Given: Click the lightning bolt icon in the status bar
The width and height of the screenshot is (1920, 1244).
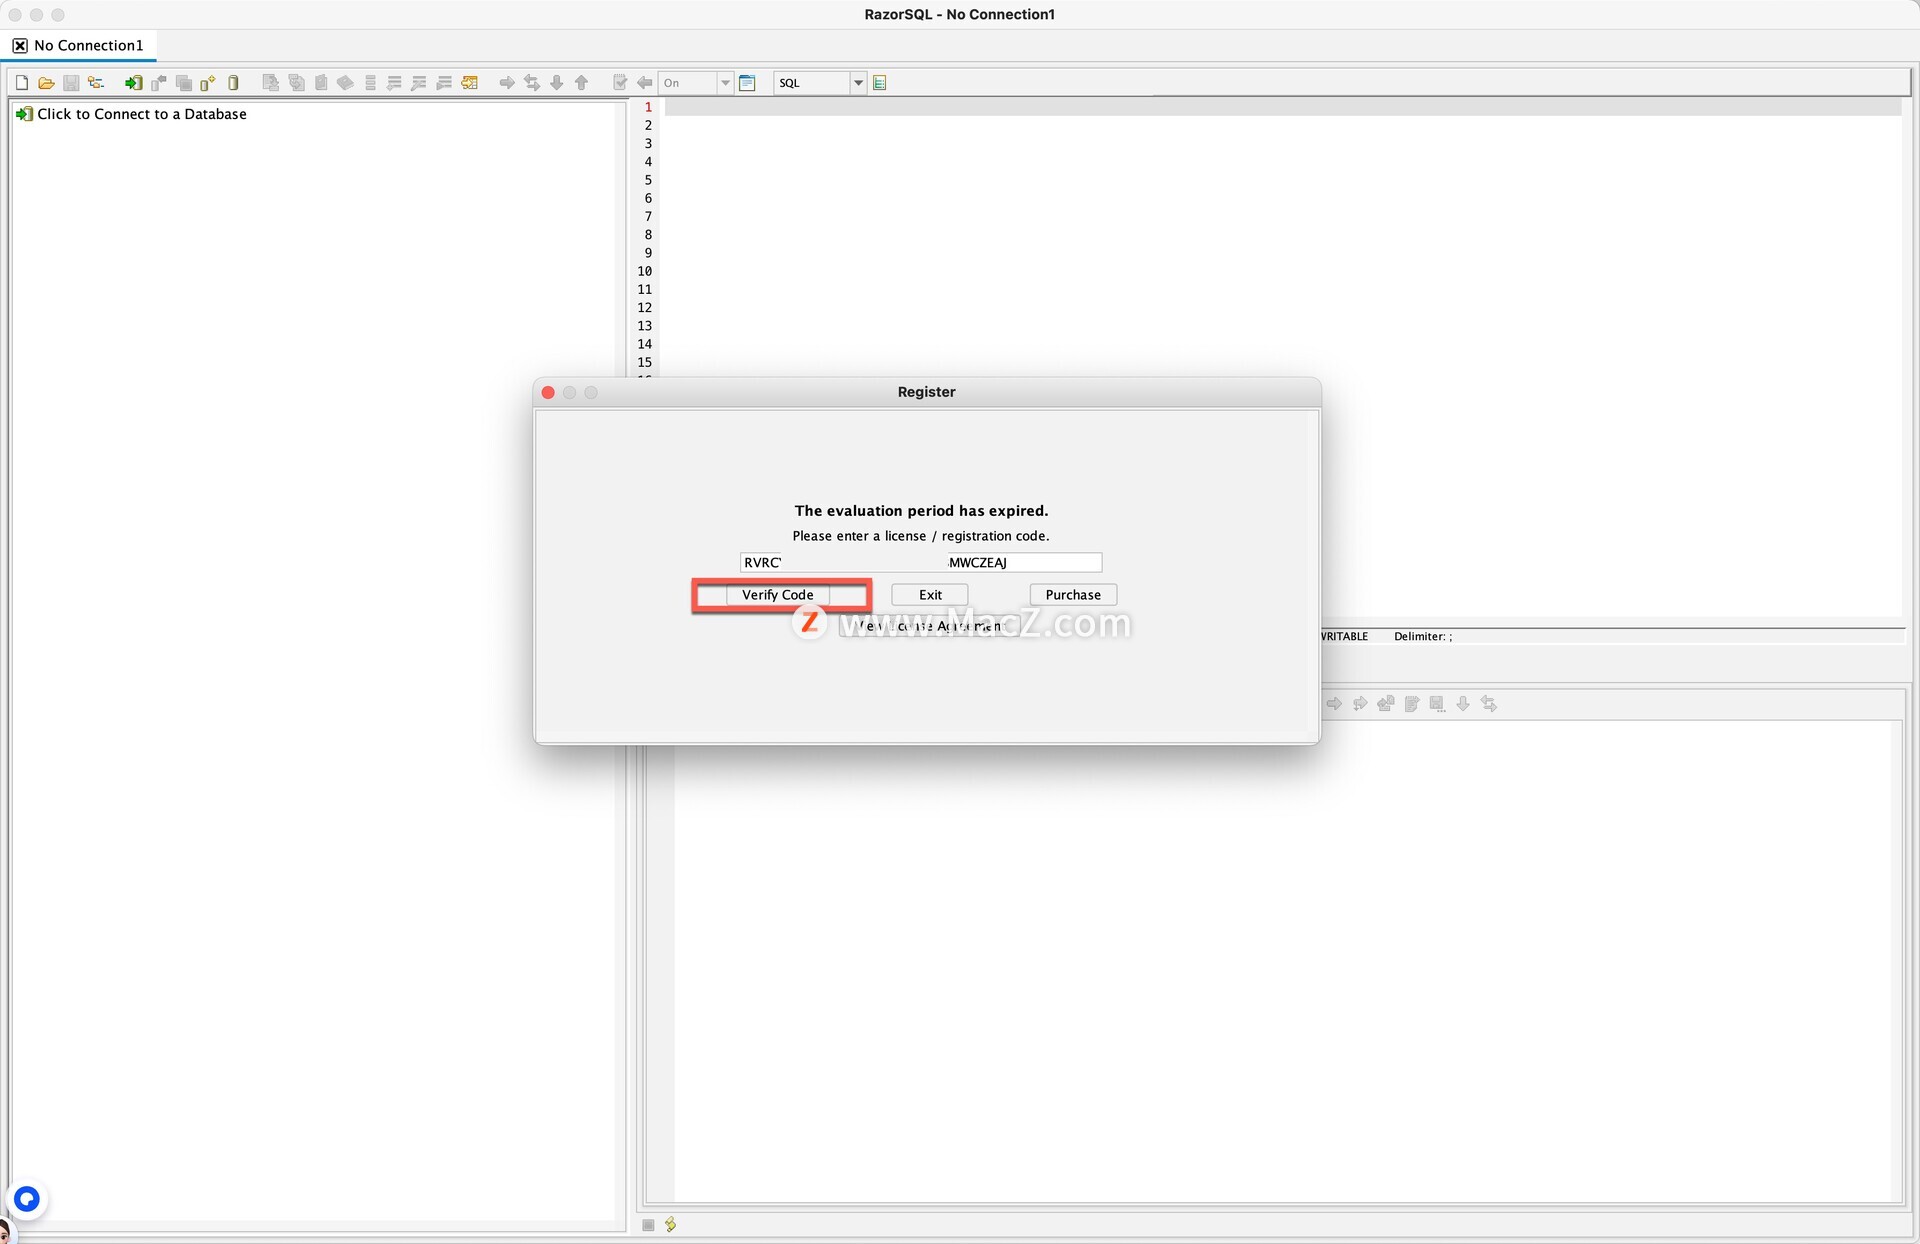Looking at the screenshot, I should pos(671,1225).
